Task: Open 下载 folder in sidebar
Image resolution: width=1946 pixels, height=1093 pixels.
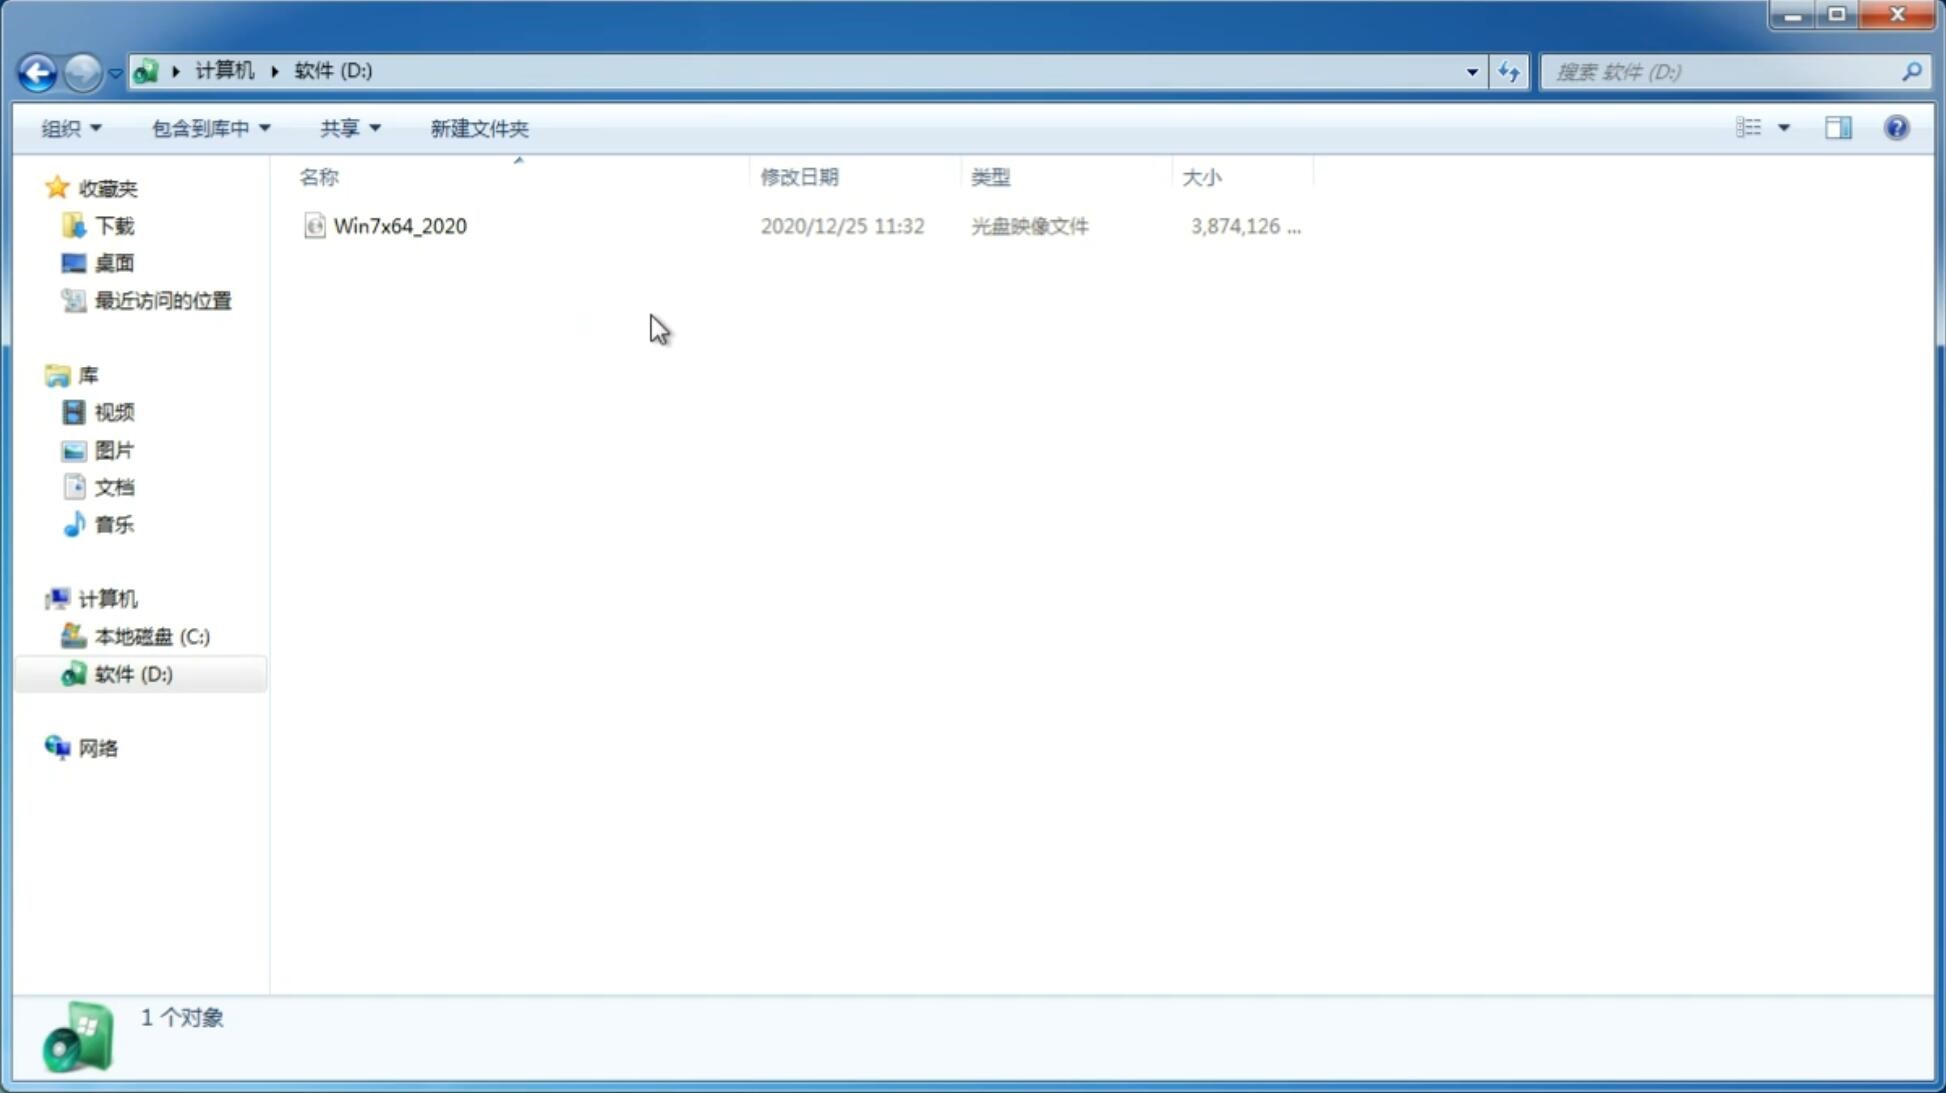Action: [x=112, y=224]
